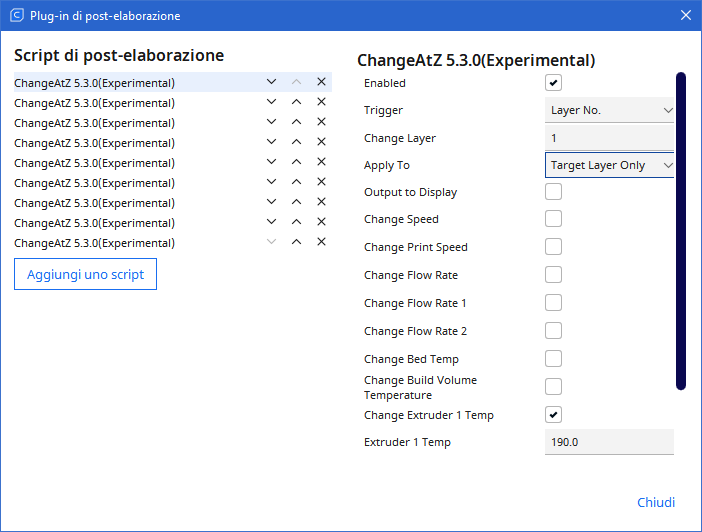Click the settings panel vertical scrollbar

[681, 230]
